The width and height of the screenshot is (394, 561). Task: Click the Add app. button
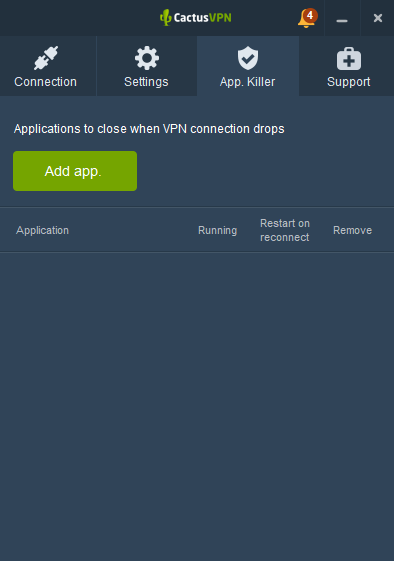(75, 171)
